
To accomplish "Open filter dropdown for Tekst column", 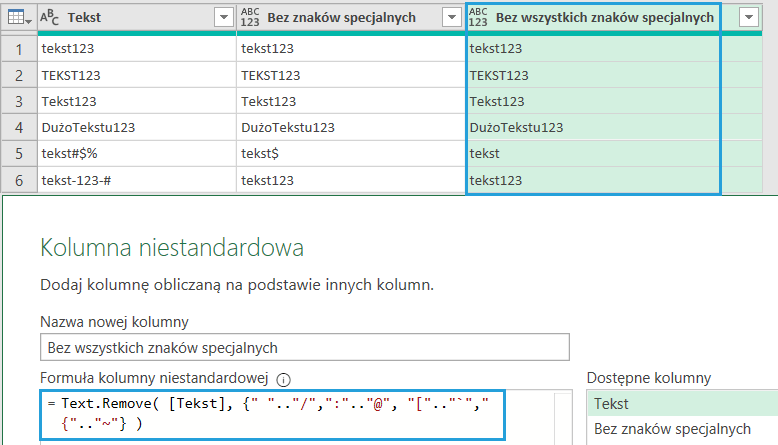I will 223,17.
